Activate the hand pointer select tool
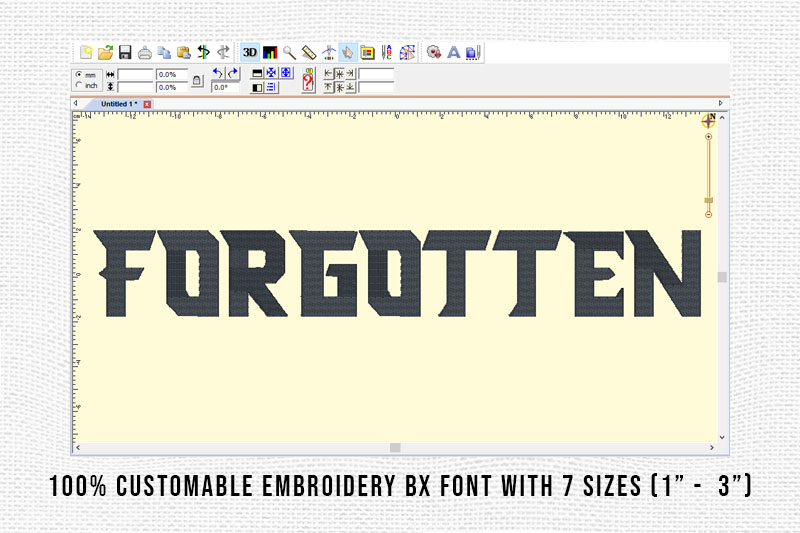The width and height of the screenshot is (800, 533). 348,53
